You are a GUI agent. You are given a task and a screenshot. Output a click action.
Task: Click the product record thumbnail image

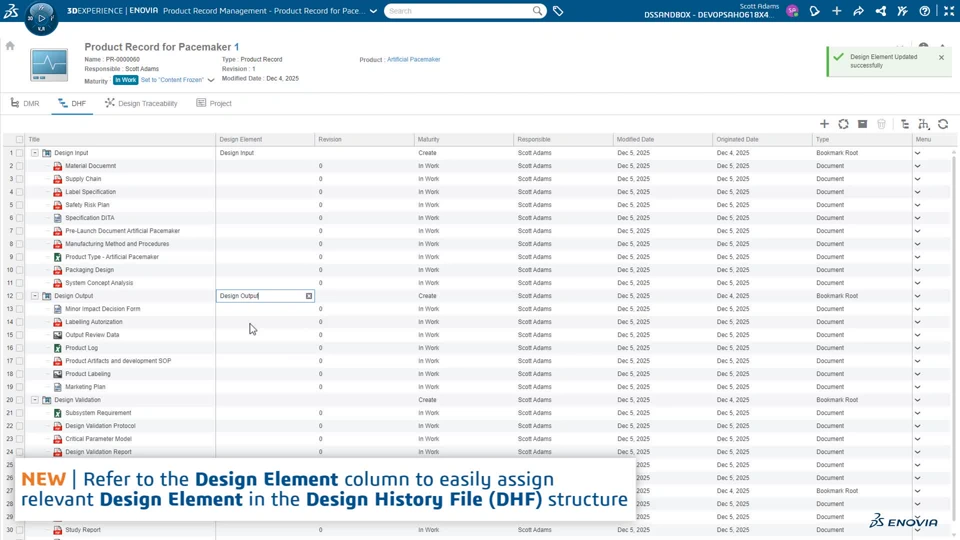pyautogui.click(x=49, y=65)
